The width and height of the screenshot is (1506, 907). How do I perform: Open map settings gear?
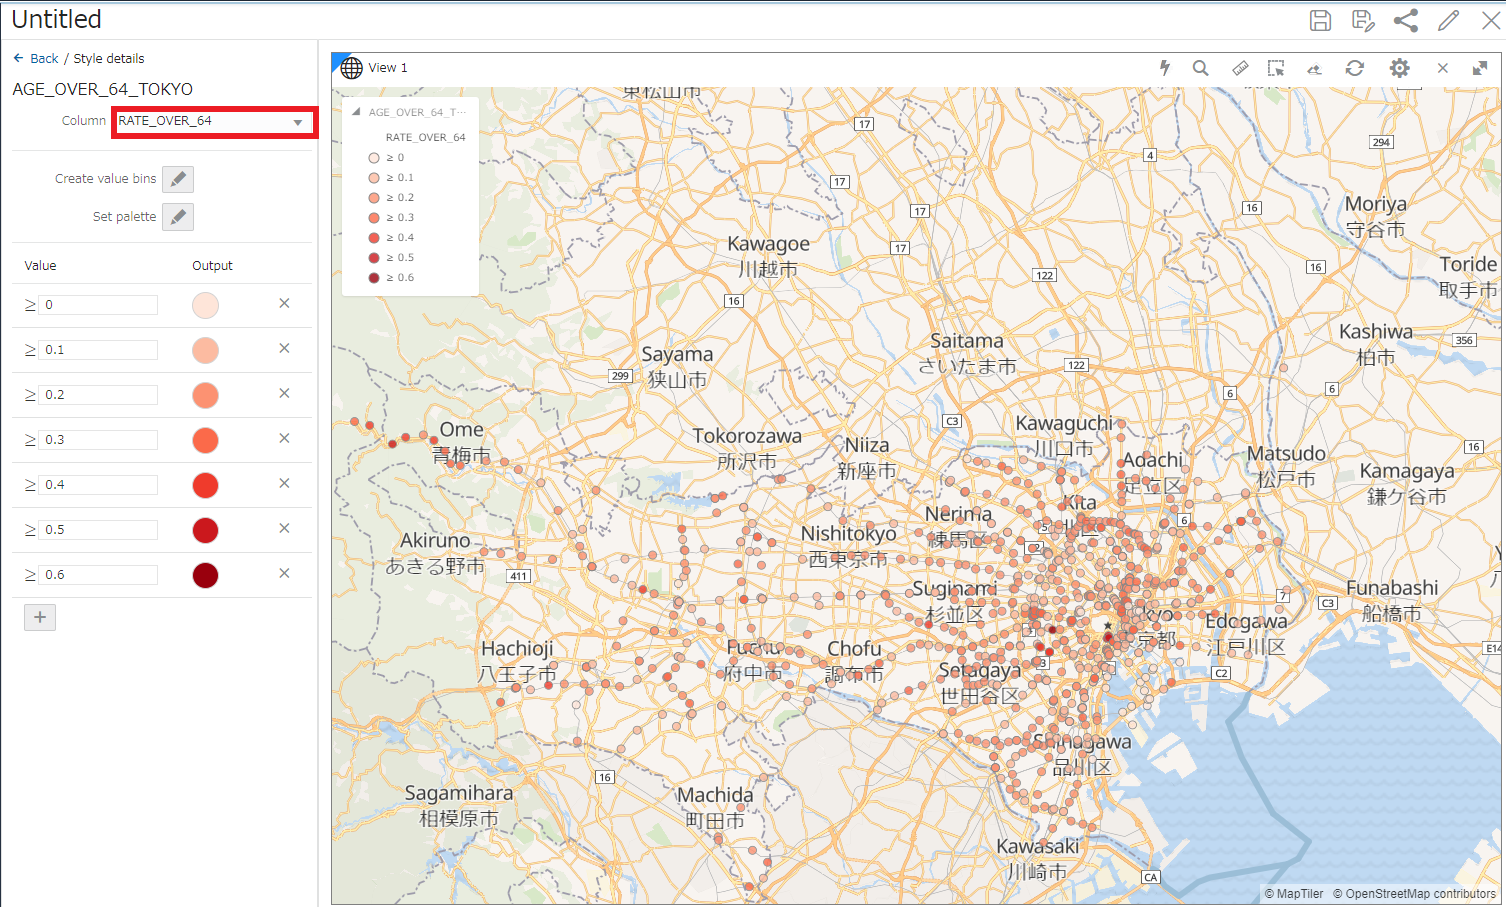1399,68
